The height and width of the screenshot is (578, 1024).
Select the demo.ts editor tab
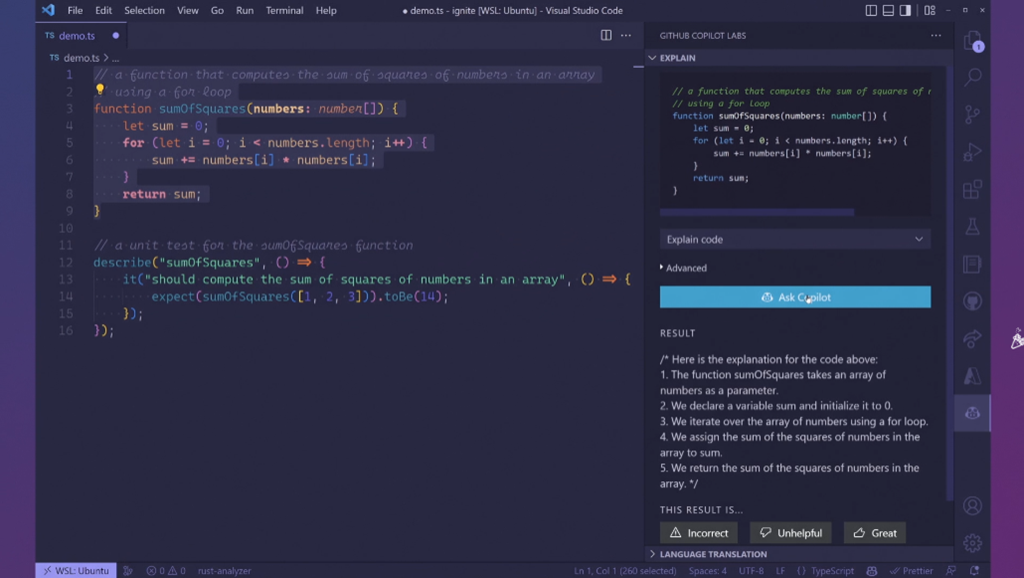77,35
